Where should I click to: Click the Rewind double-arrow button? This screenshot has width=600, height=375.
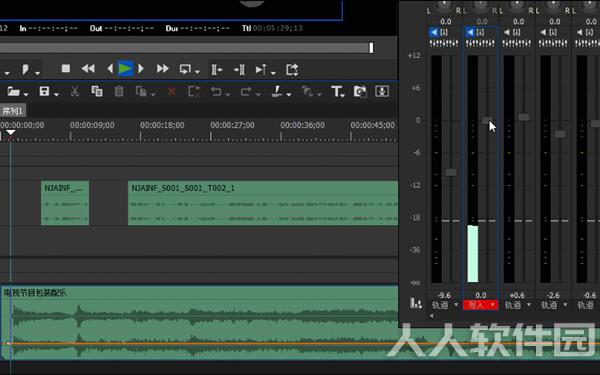point(88,69)
